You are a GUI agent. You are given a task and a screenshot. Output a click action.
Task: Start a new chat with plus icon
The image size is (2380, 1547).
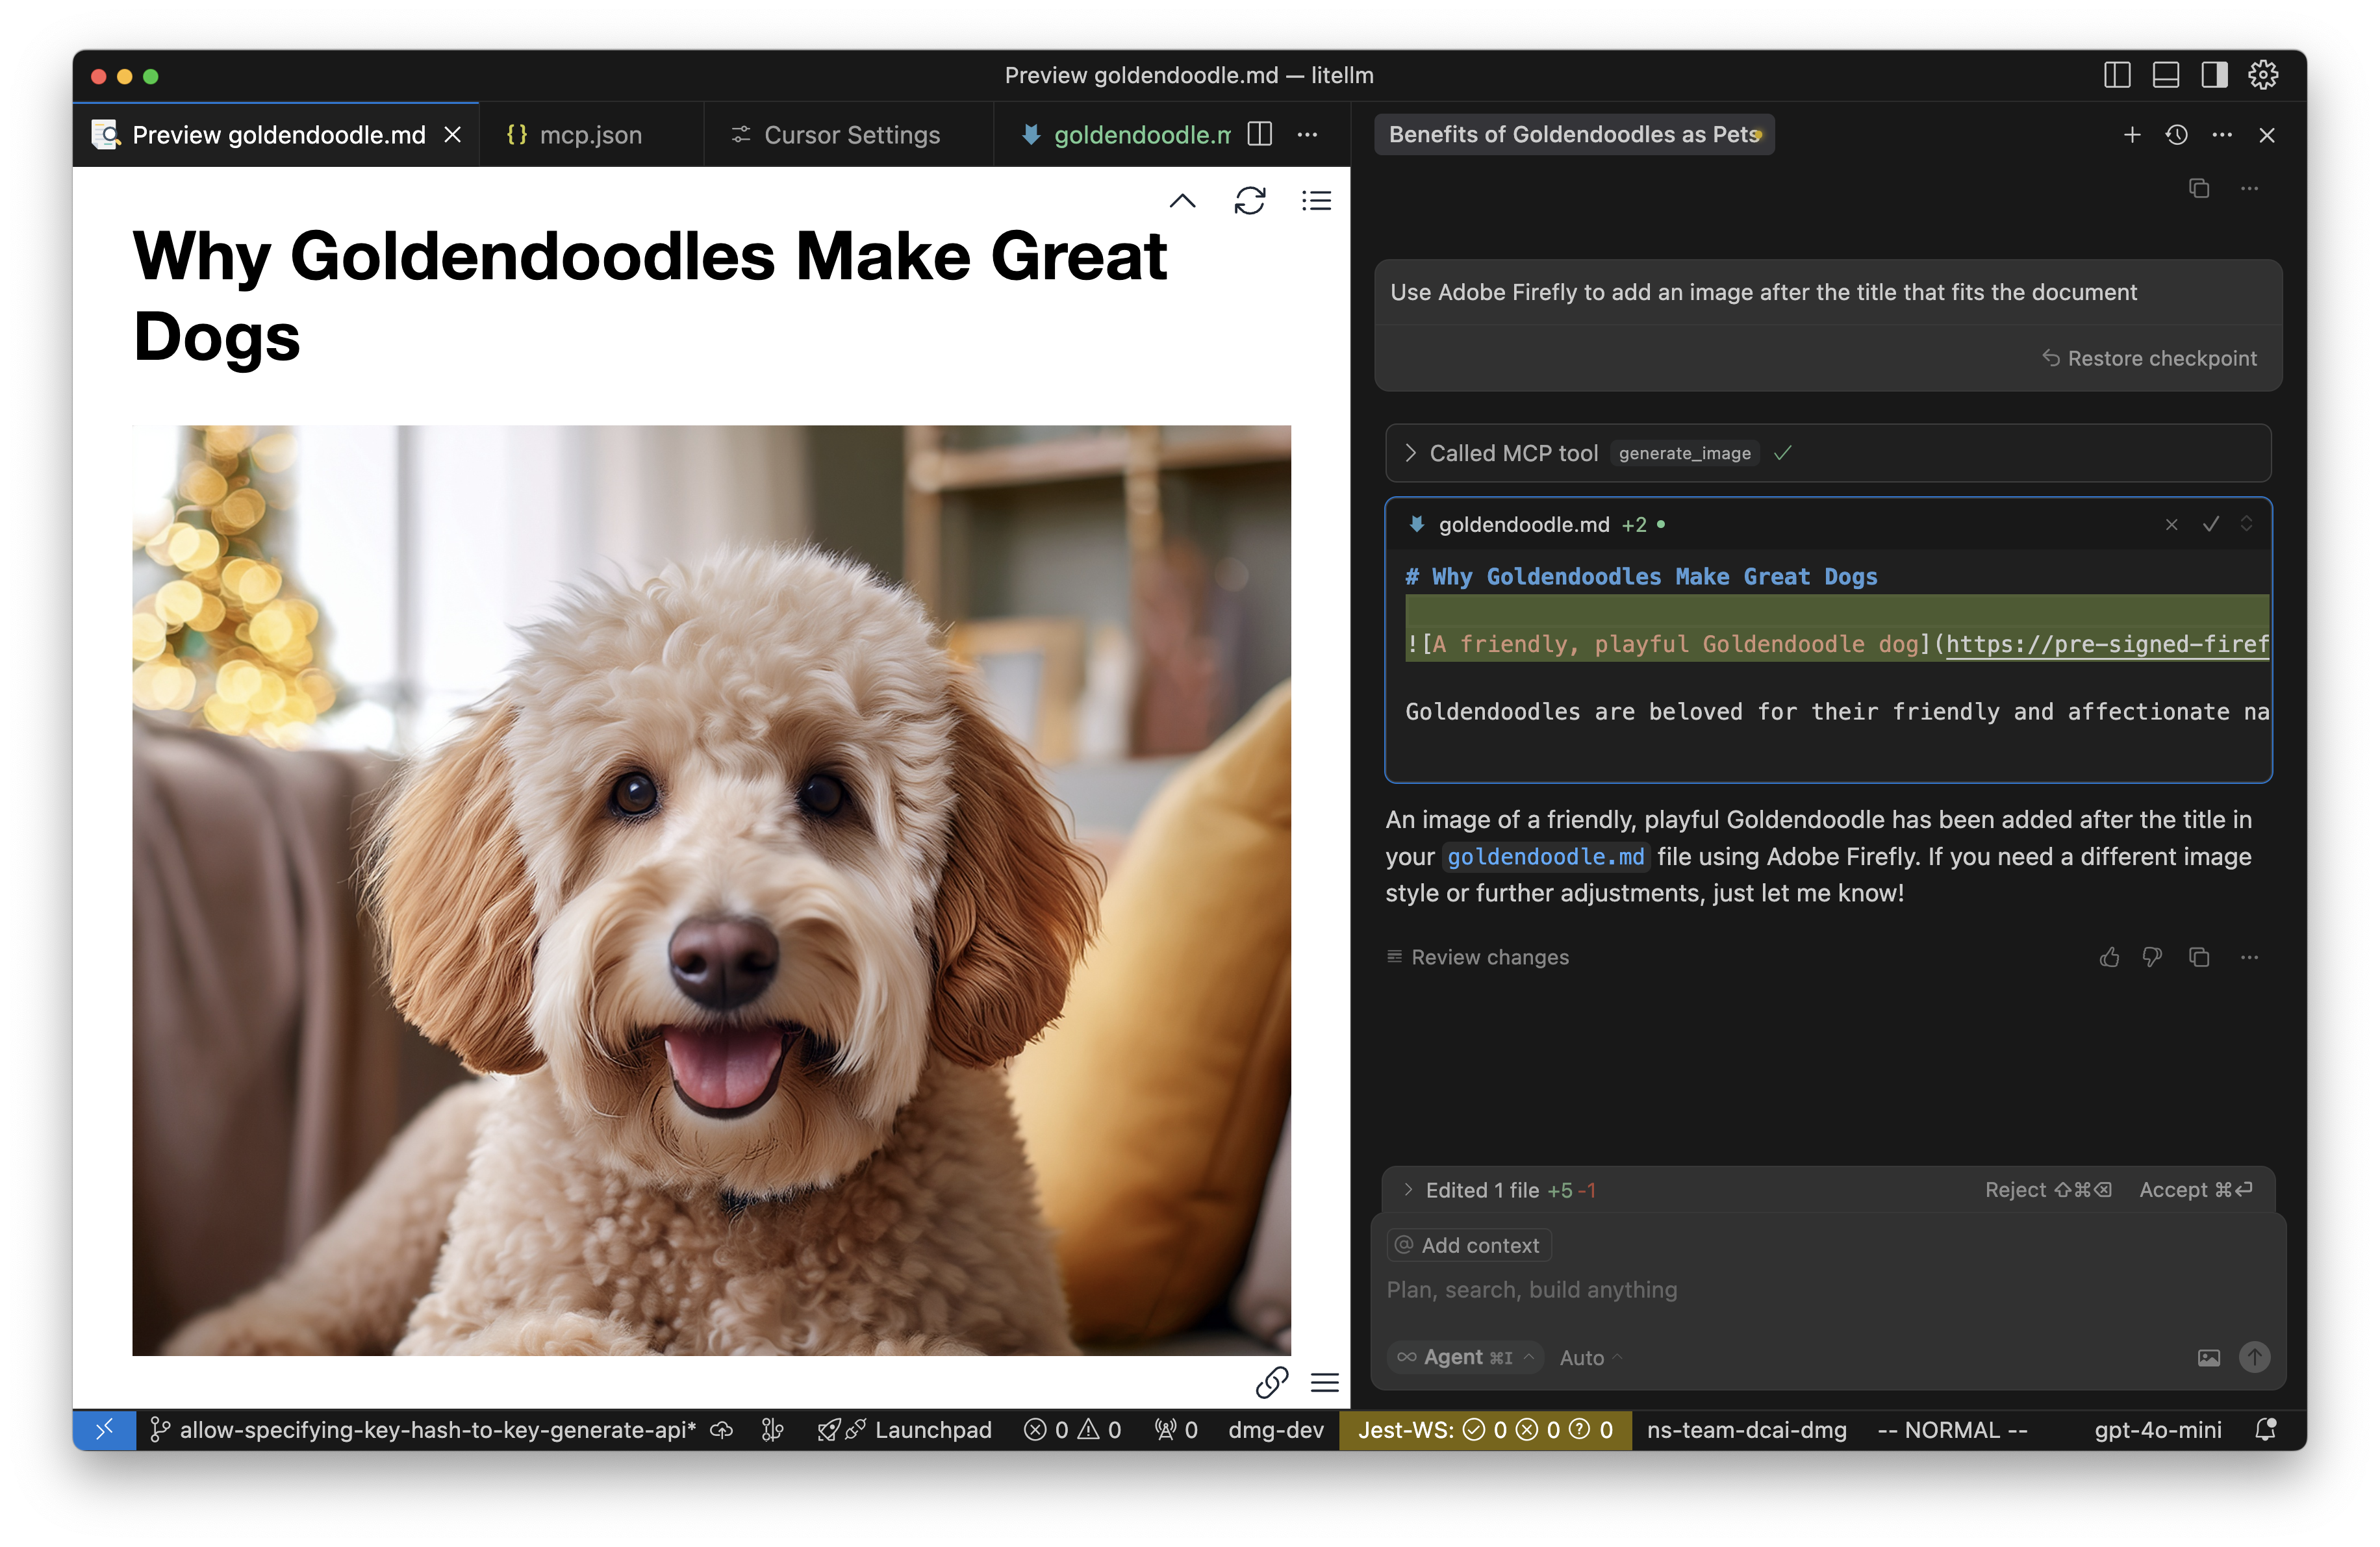click(x=2131, y=134)
